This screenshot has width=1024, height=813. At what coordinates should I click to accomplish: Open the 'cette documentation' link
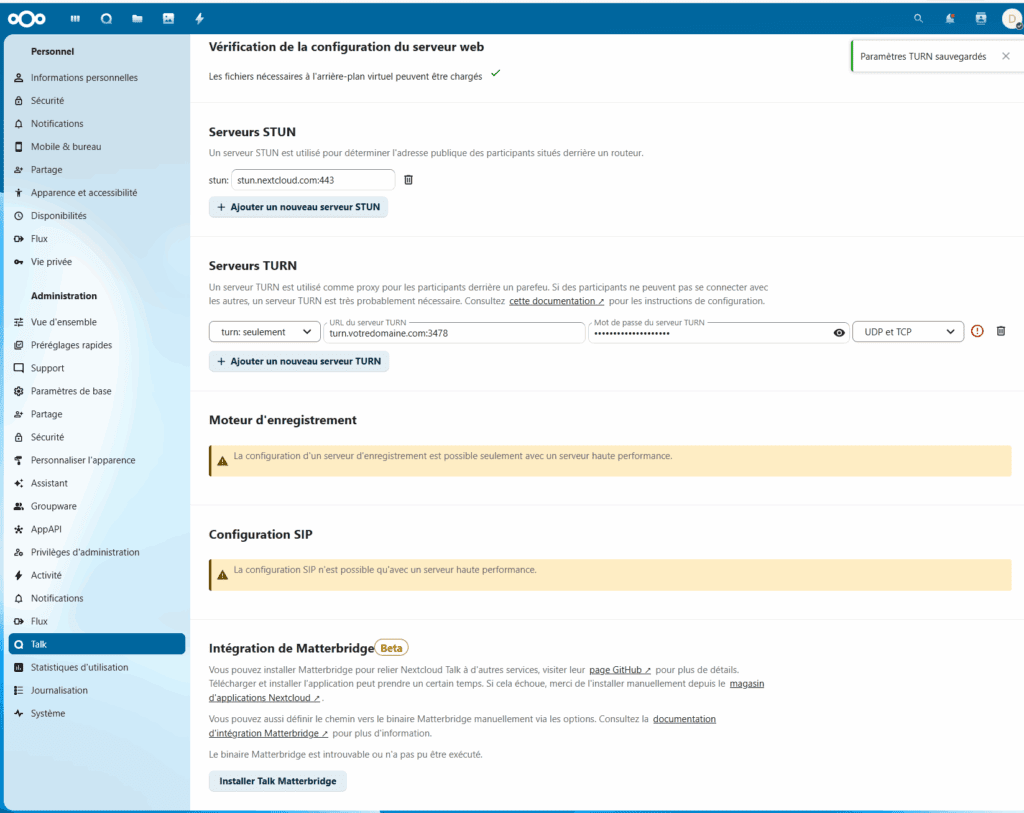(x=556, y=301)
